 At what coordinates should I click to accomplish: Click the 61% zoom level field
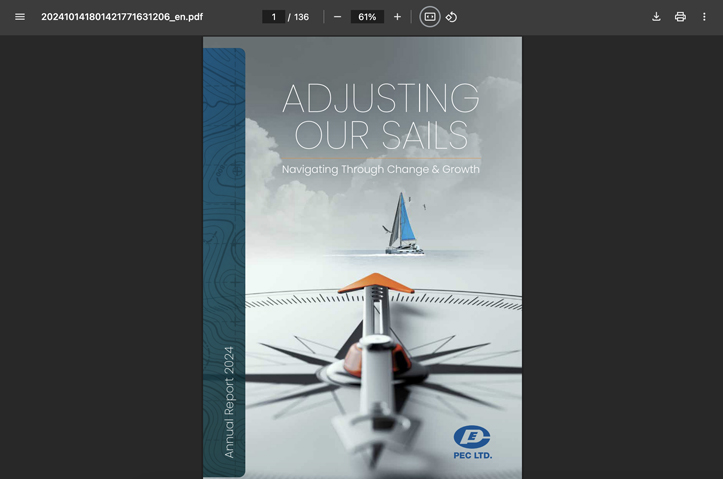(x=367, y=17)
